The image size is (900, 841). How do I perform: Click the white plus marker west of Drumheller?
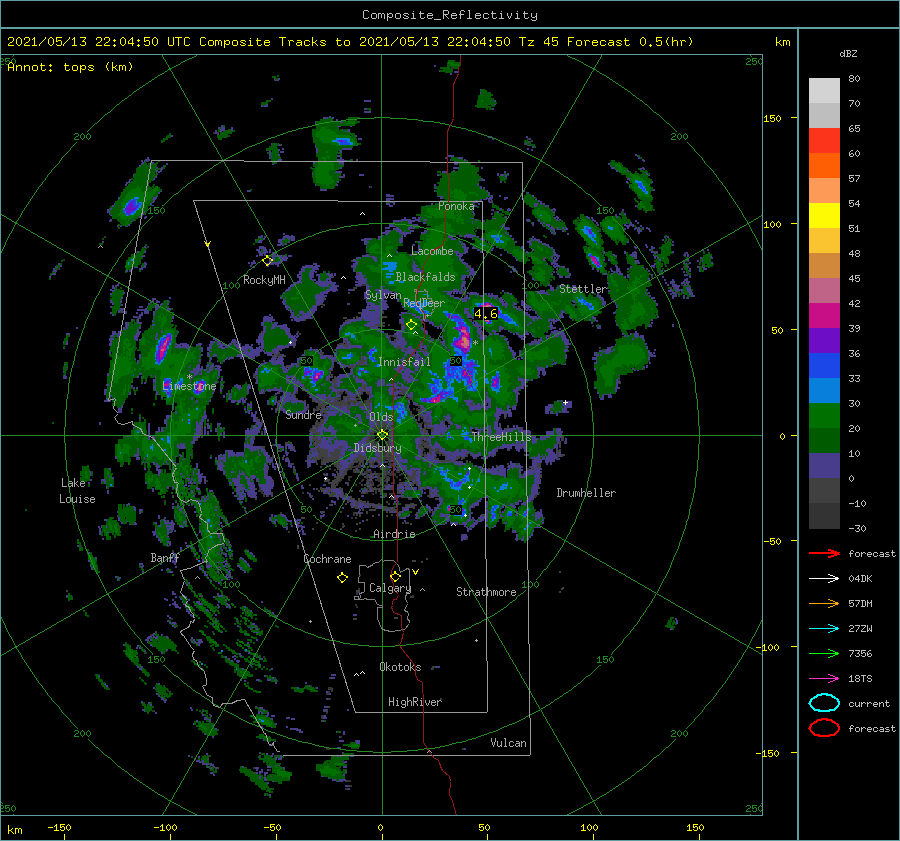(565, 403)
